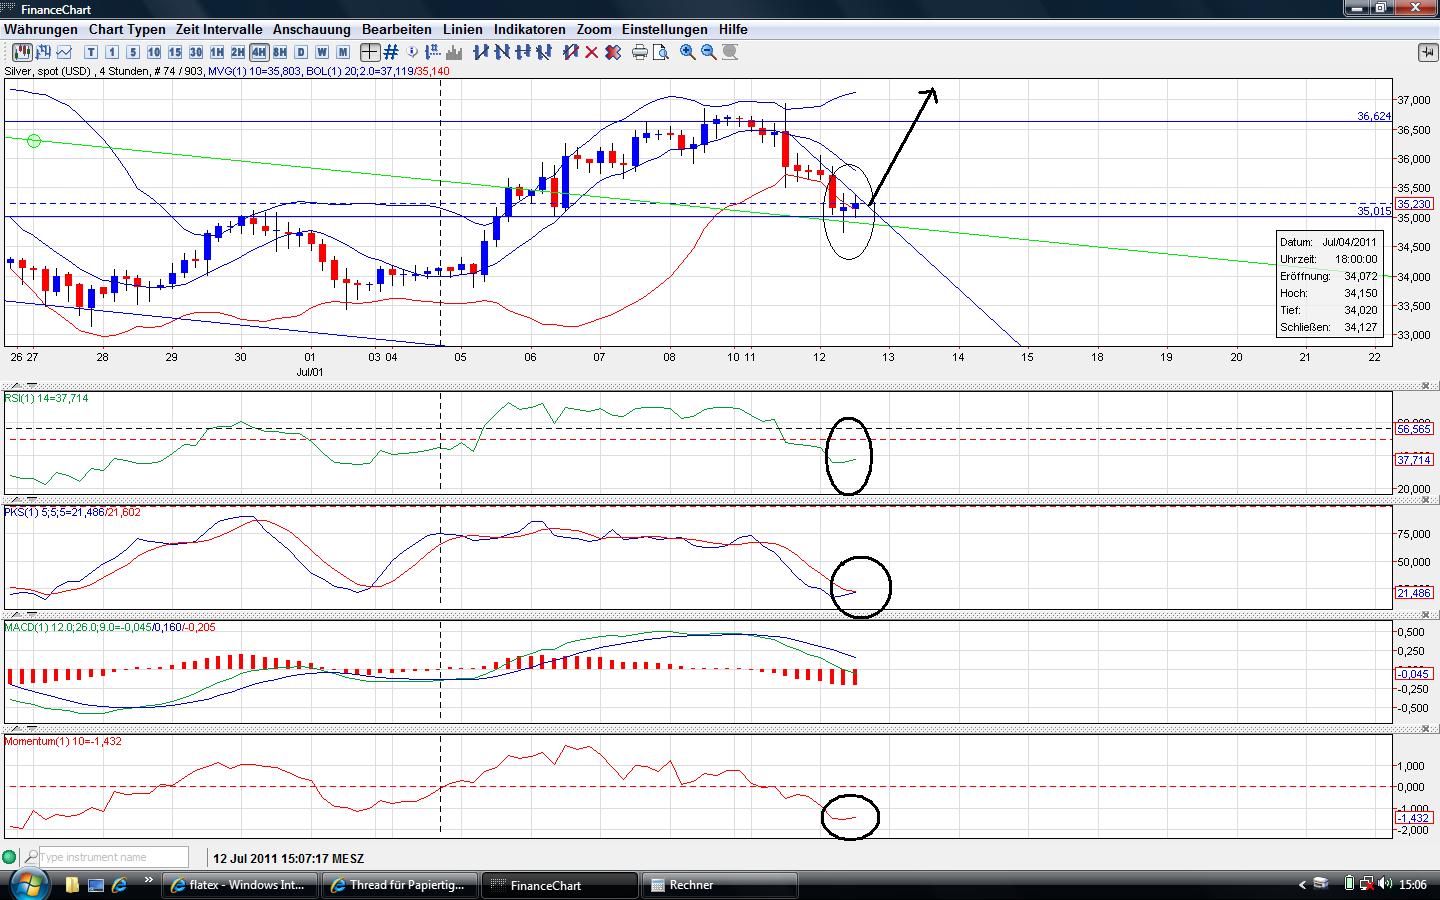
Task: Open the Hilfe menu
Action: click(733, 30)
